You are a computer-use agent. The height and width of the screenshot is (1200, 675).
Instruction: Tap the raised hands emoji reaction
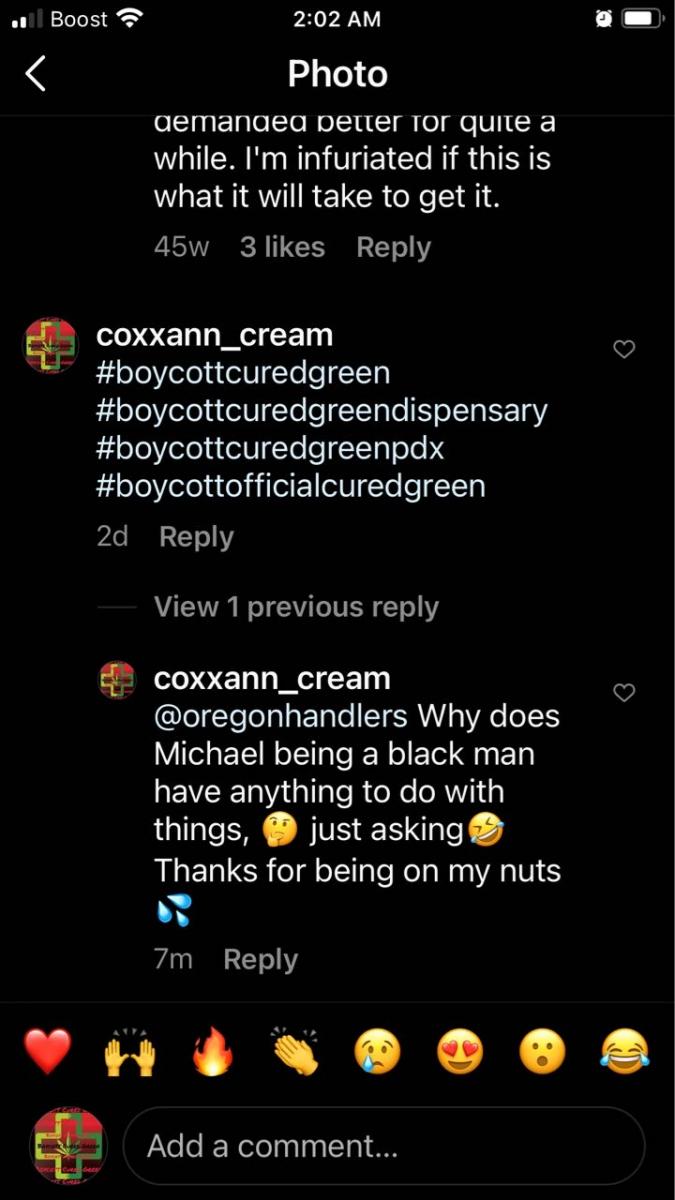tap(130, 1053)
